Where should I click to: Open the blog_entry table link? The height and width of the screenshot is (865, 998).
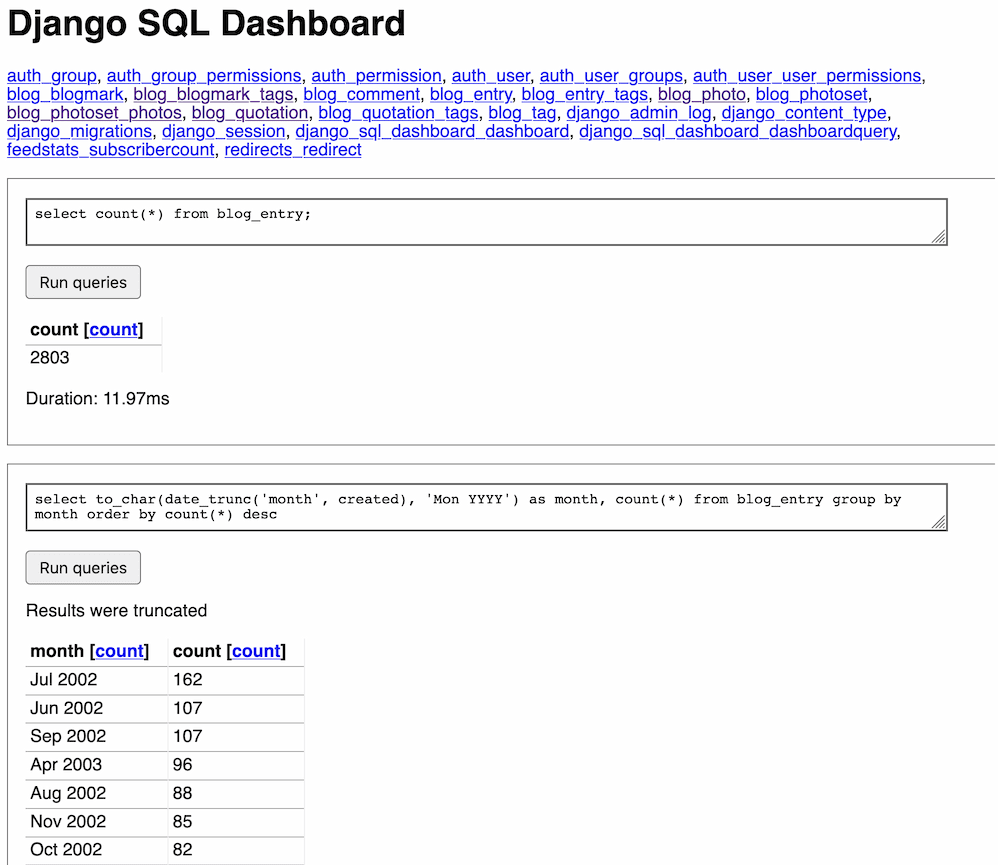[x=470, y=94]
